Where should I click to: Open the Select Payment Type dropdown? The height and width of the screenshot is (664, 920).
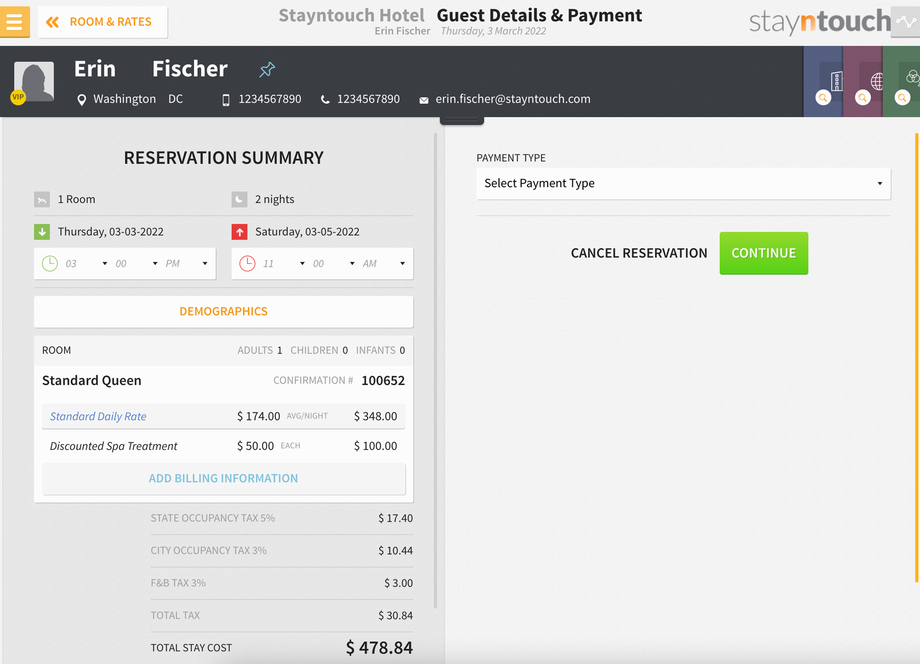click(x=684, y=184)
